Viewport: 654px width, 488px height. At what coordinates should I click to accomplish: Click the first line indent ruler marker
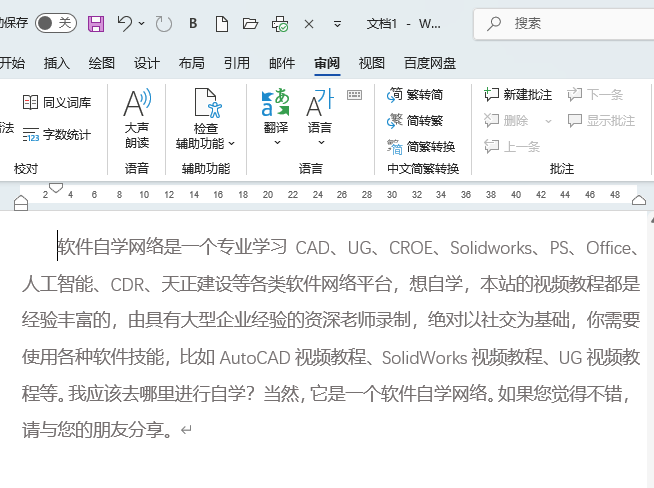pos(55,187)
